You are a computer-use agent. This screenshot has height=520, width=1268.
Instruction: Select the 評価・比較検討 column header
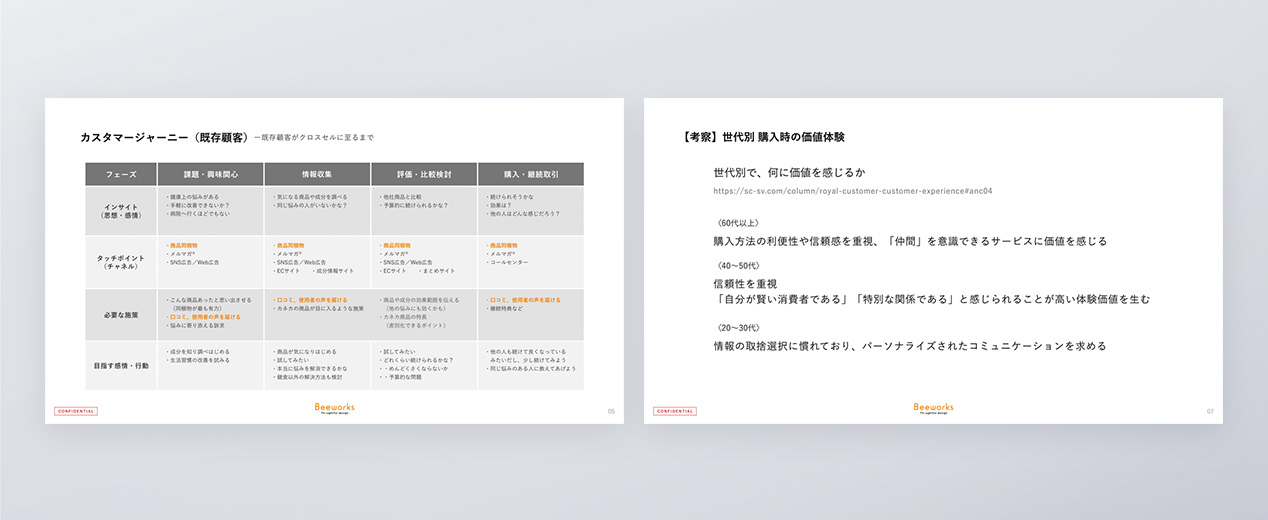[424, 174]
